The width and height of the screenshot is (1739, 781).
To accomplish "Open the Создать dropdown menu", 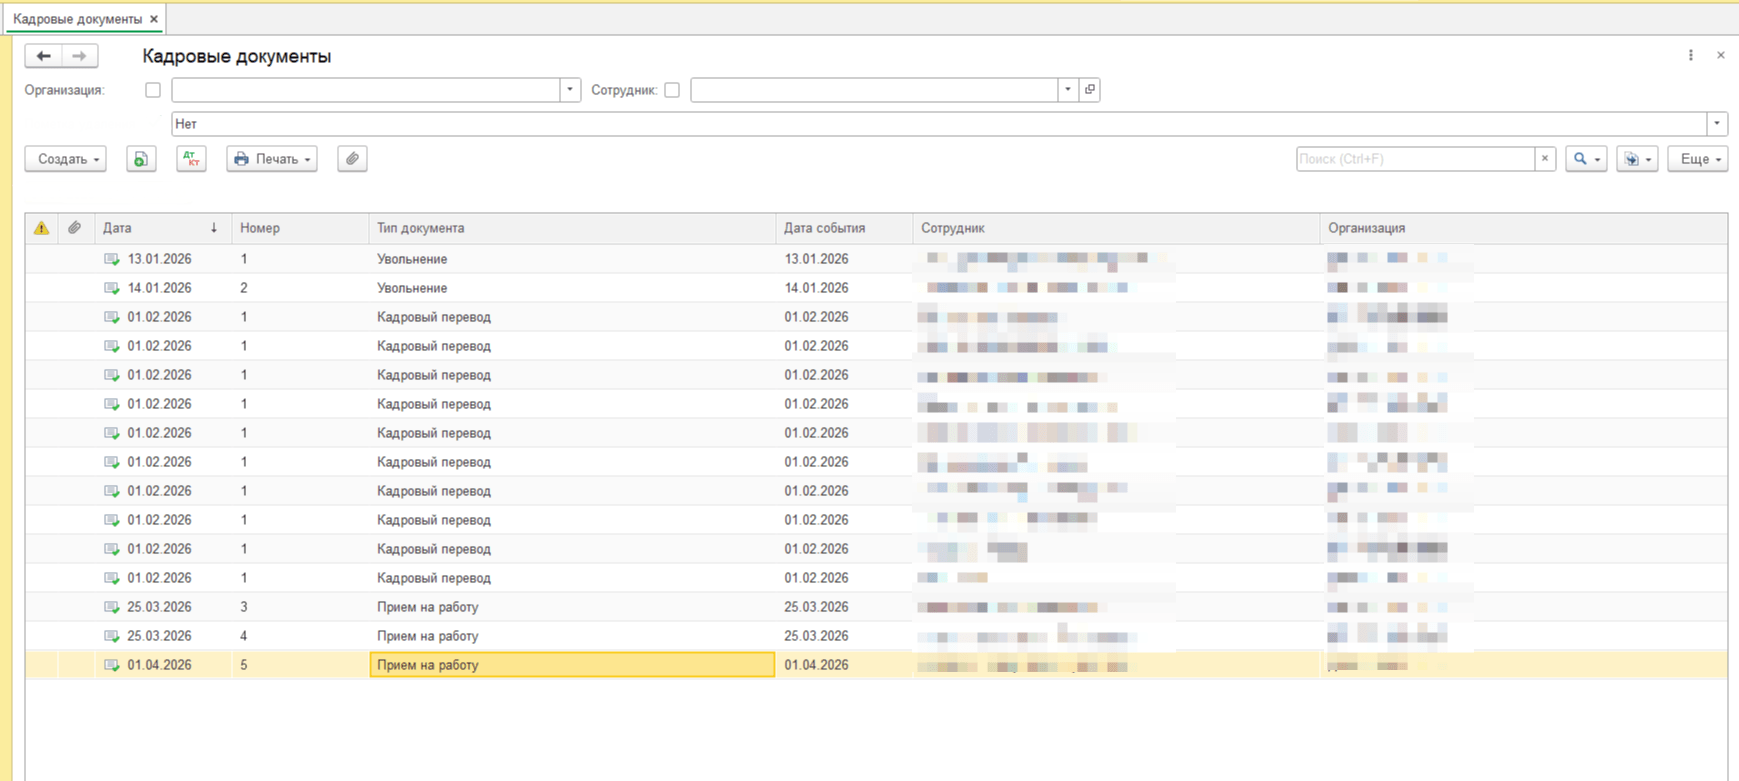I will pos(66,159).
